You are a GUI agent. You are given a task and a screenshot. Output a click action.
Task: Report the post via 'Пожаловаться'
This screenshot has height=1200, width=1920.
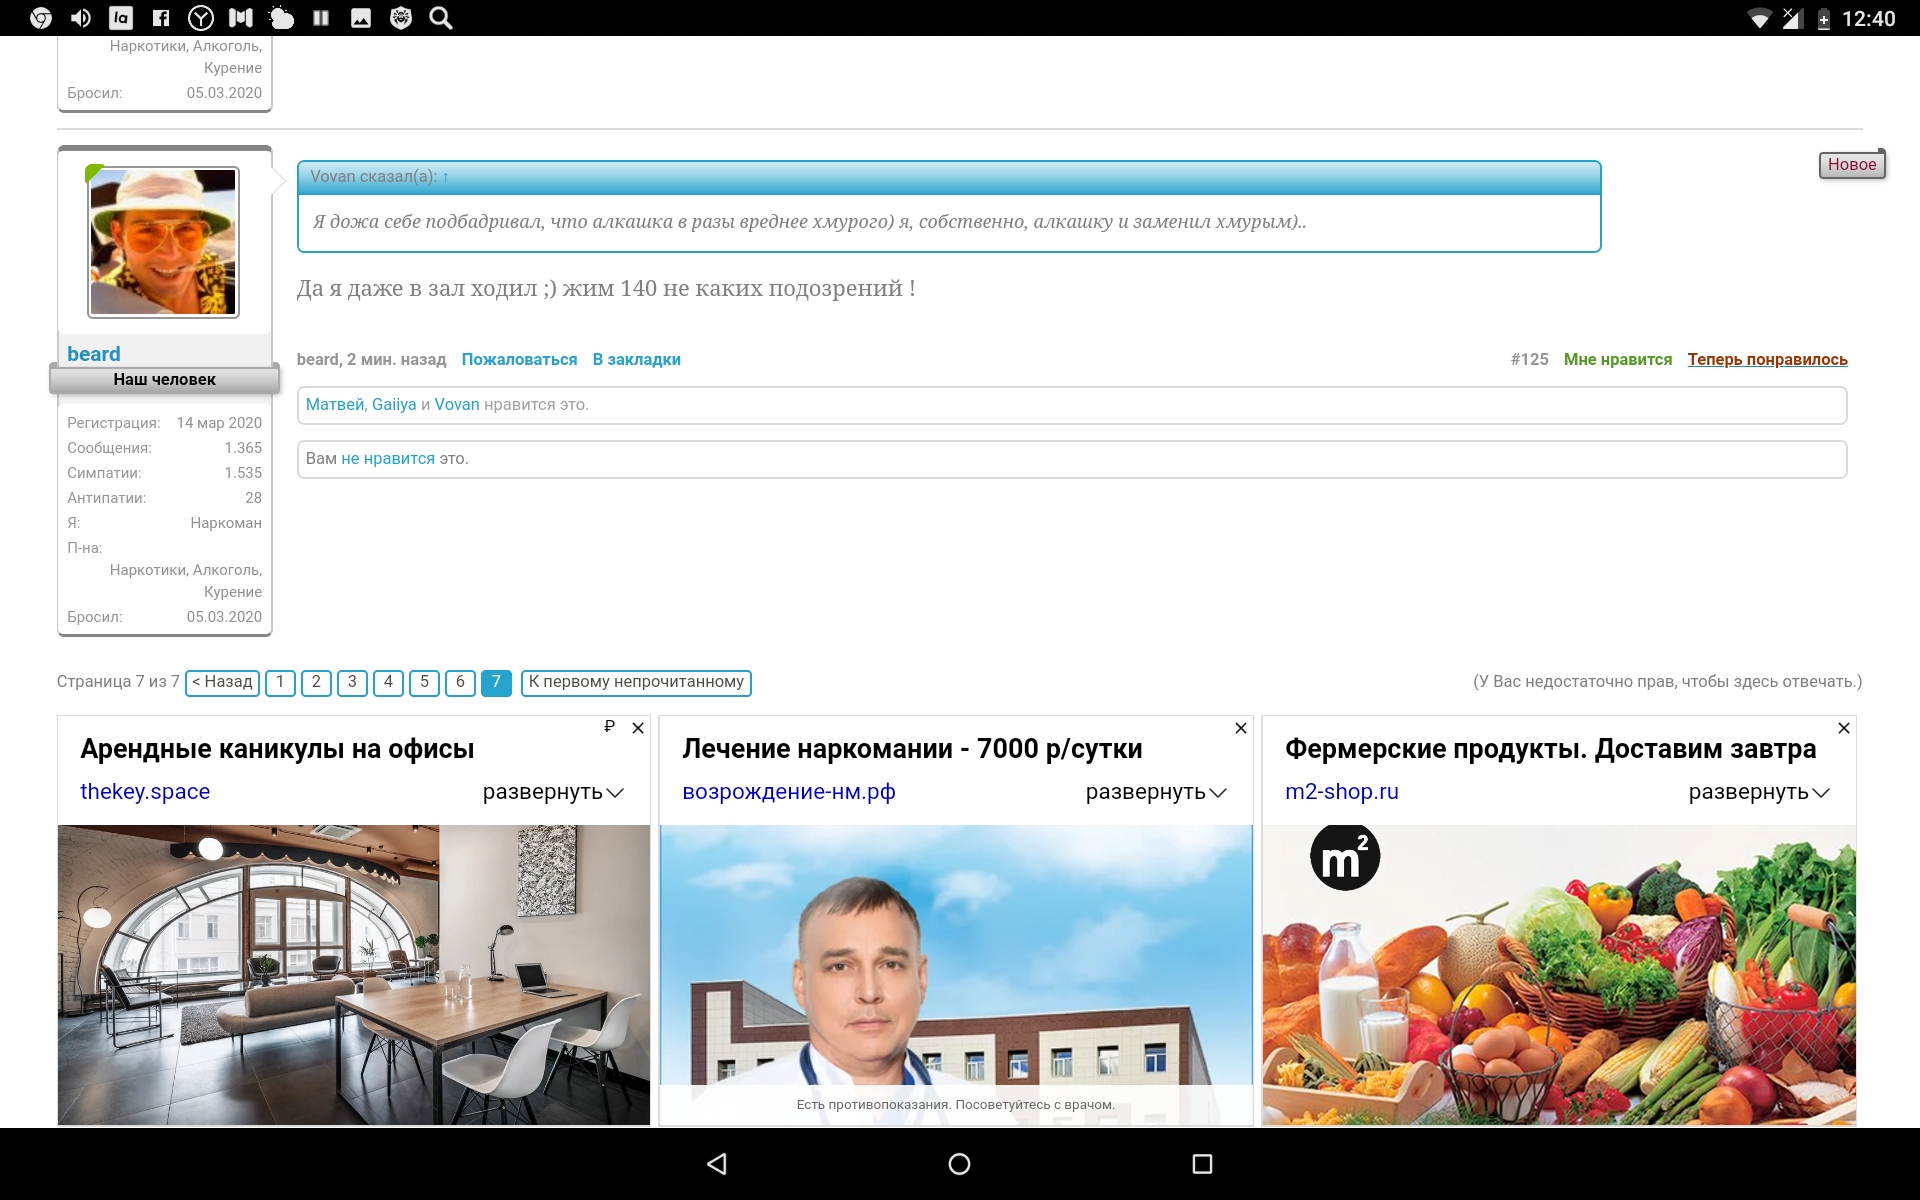pyautogui.click(x=519, y=359)
